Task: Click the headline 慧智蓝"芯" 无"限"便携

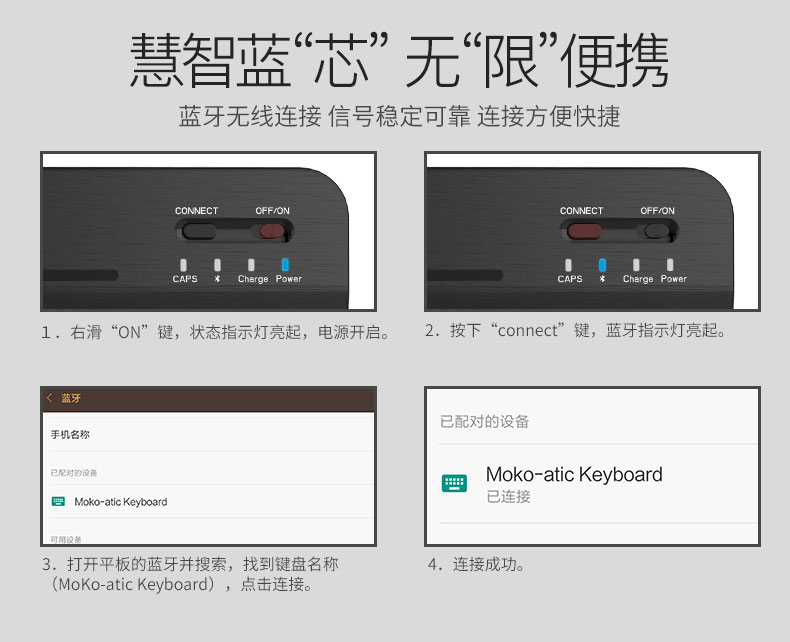Action: 399,61
